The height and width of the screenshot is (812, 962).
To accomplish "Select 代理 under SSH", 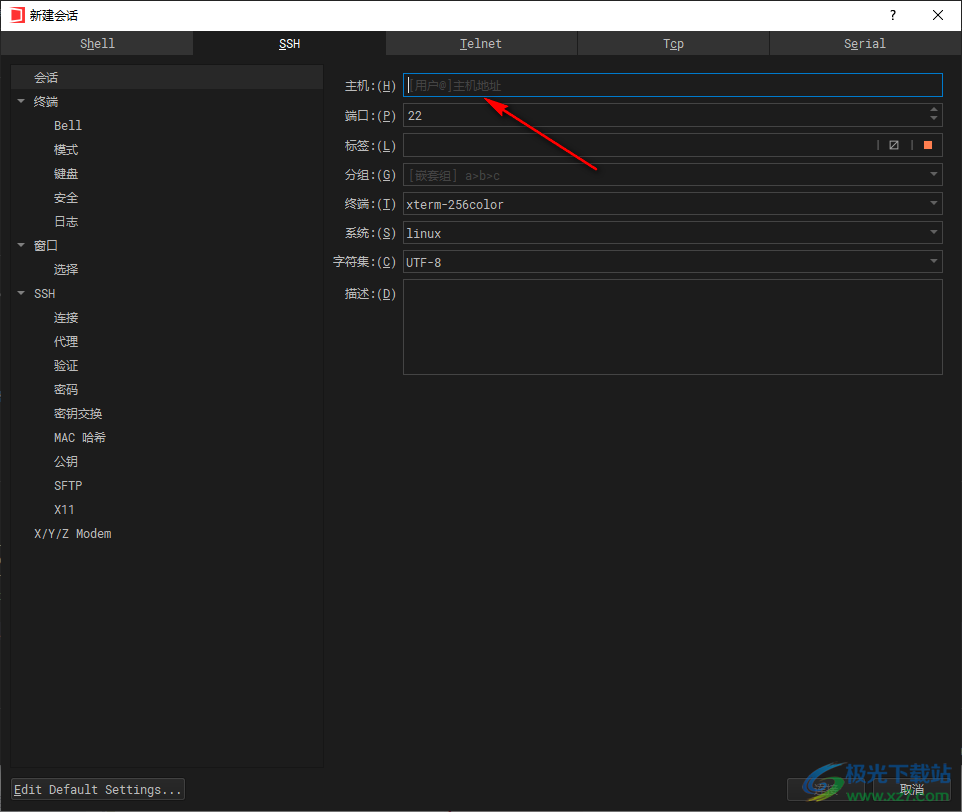I will click(x=66, y=342).
